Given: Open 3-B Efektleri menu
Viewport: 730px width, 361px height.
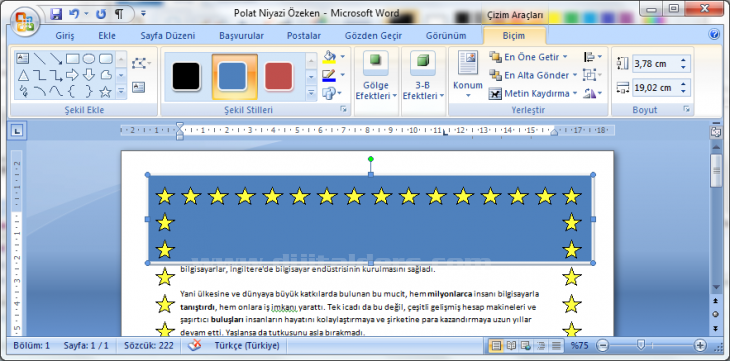Looking at the screenshot, I should point(423,76).
